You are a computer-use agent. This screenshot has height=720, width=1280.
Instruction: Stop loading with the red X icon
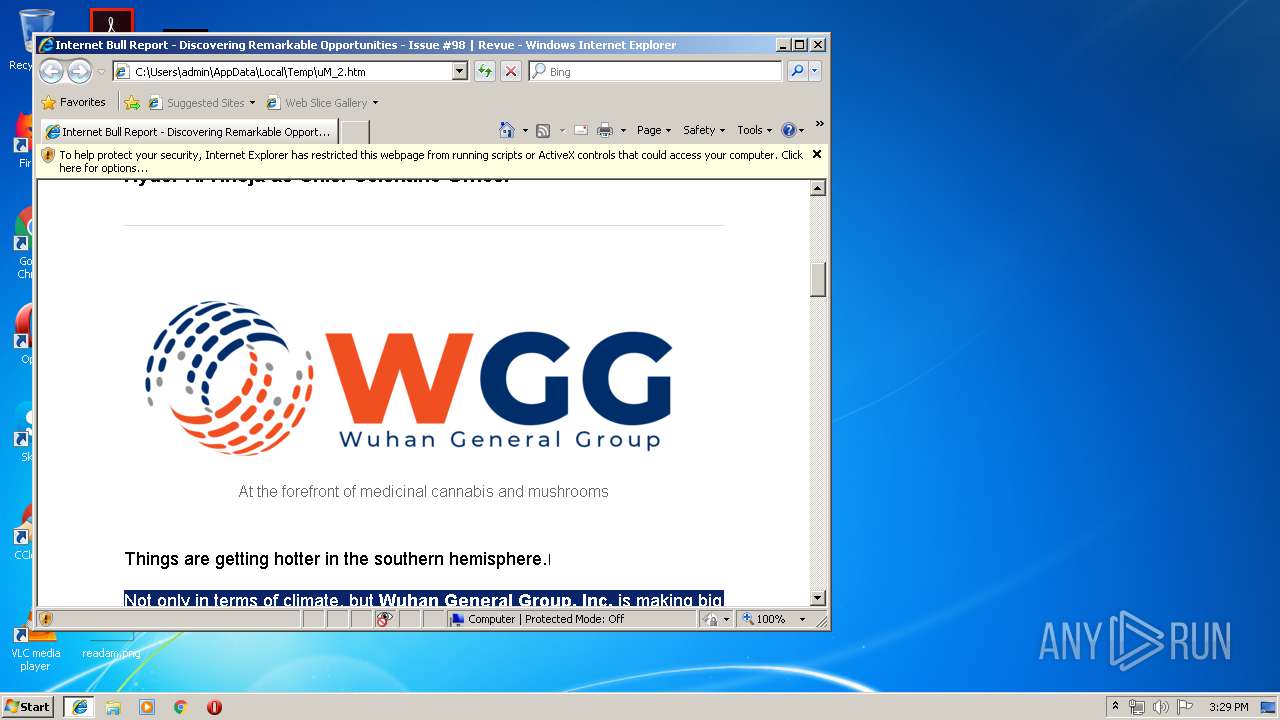(x=511, y=71)
